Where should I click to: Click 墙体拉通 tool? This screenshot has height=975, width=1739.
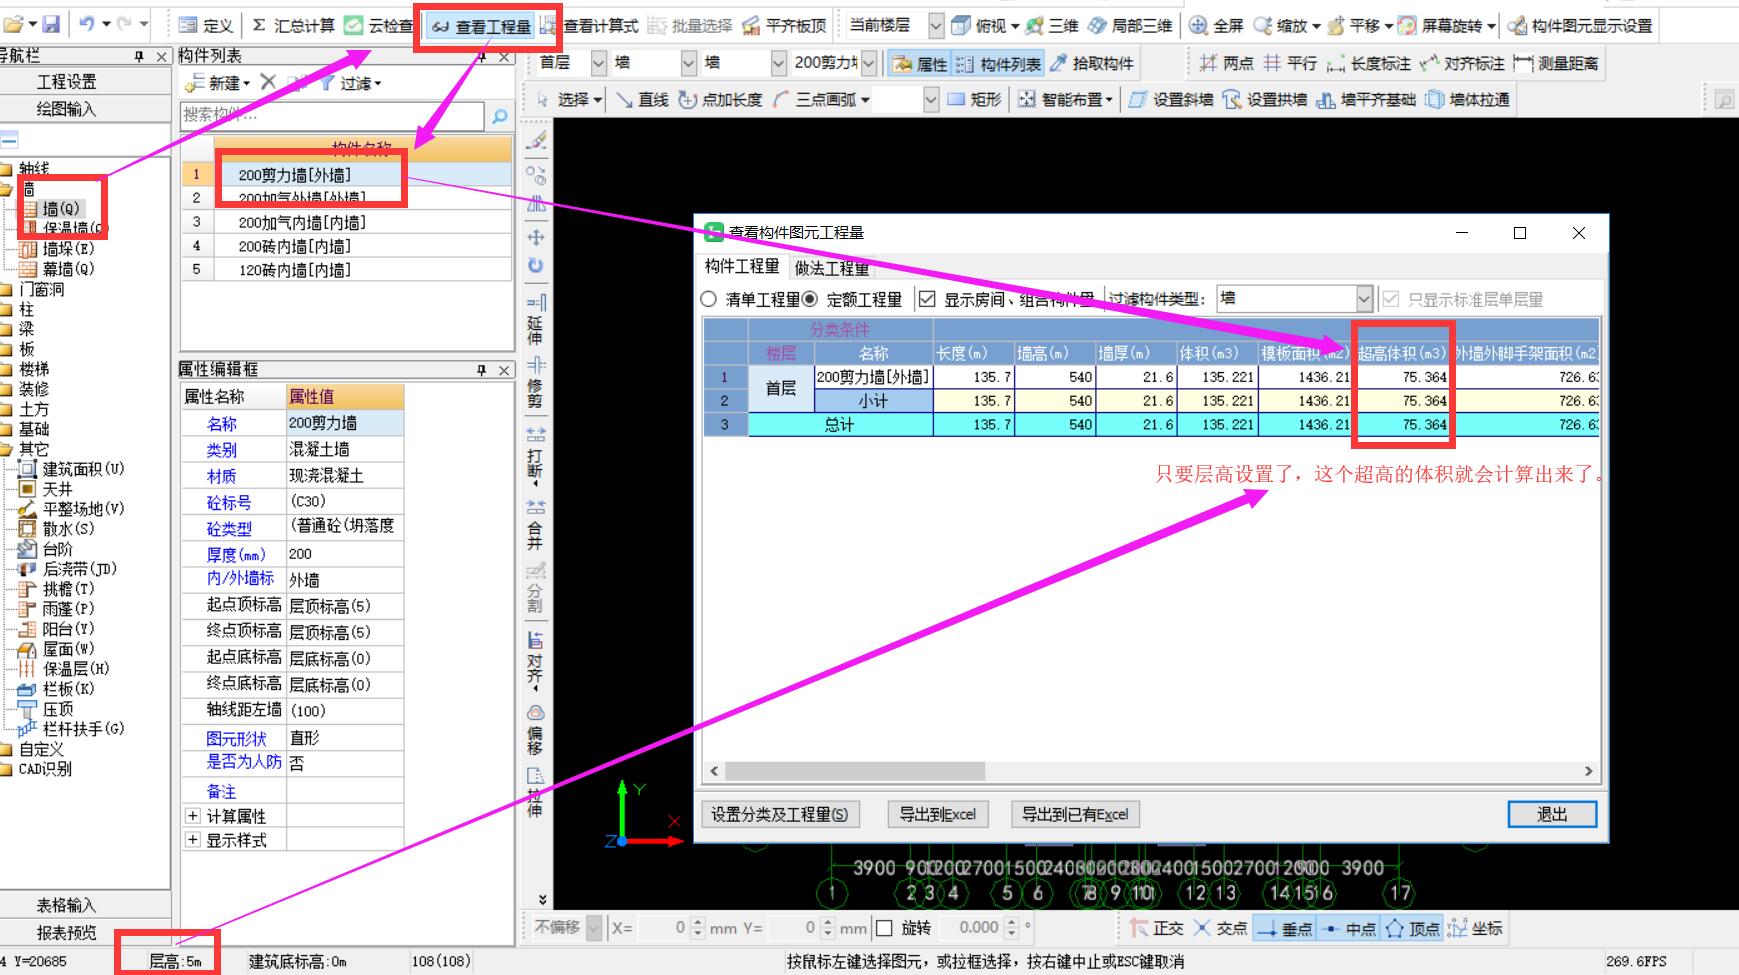[1468, 99]
